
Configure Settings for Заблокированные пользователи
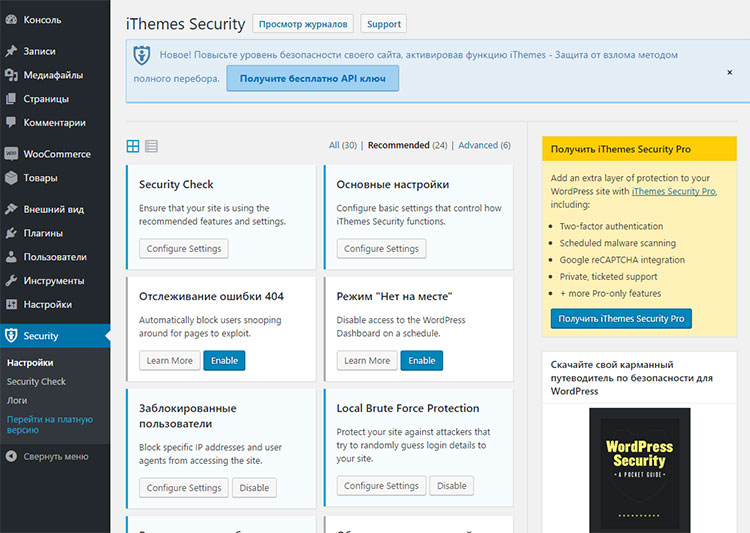(x=184, y=488)
